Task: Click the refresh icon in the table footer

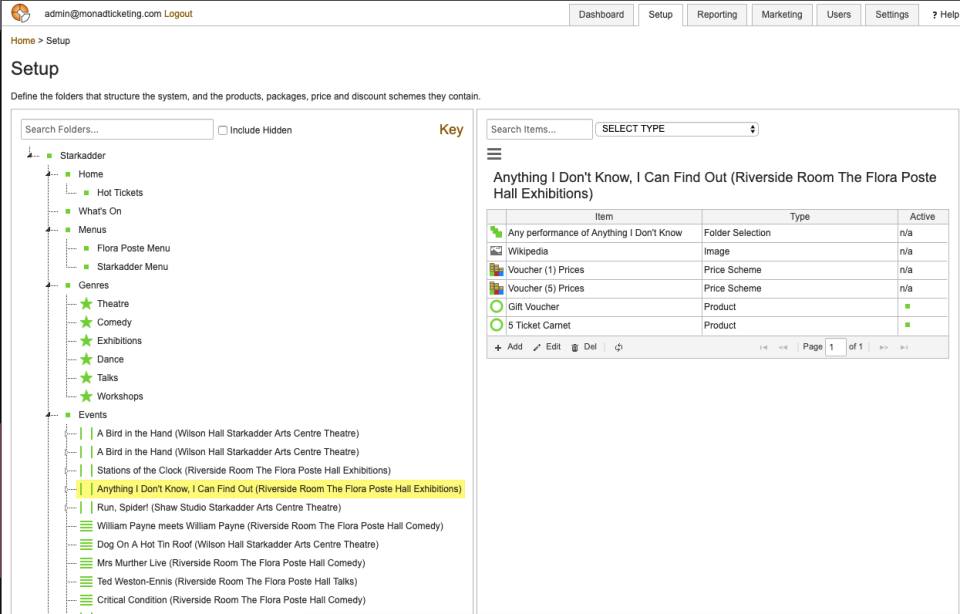Action: [618, 347]
